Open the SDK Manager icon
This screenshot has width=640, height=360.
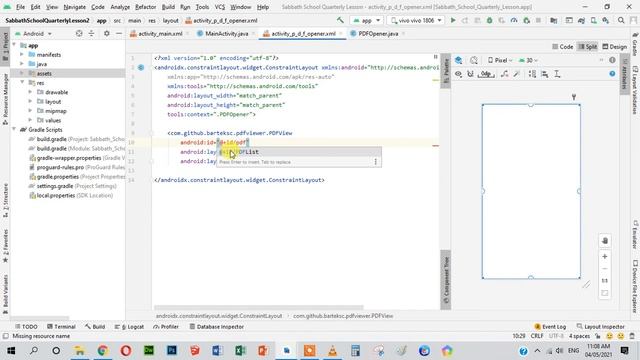click(606, 20)
